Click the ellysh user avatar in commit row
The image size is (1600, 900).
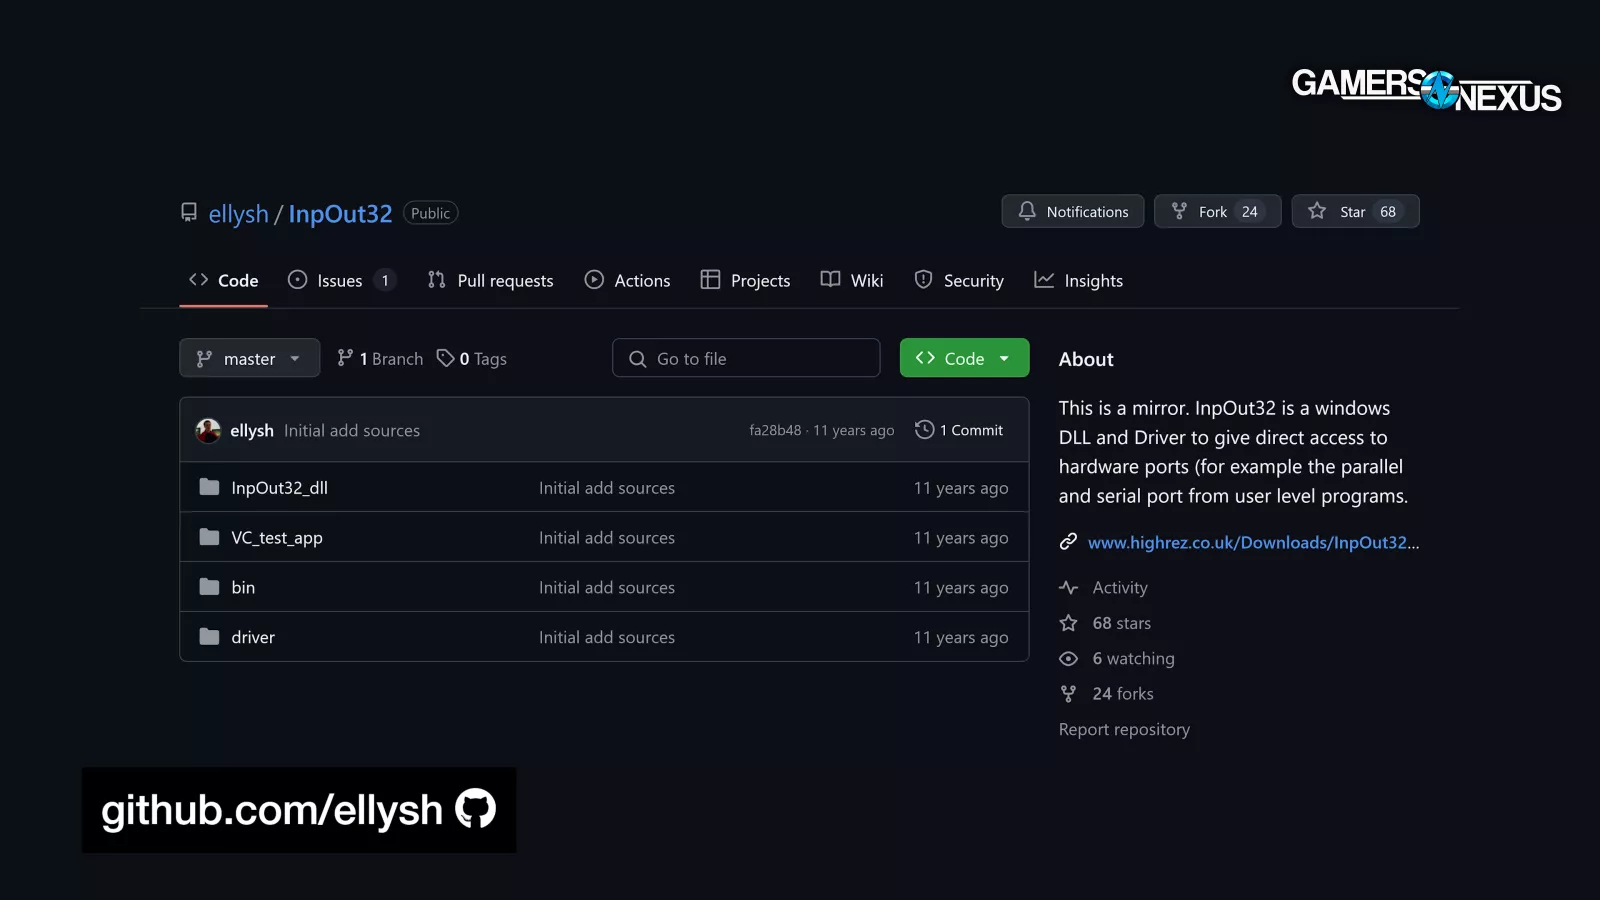pos(208,430)
